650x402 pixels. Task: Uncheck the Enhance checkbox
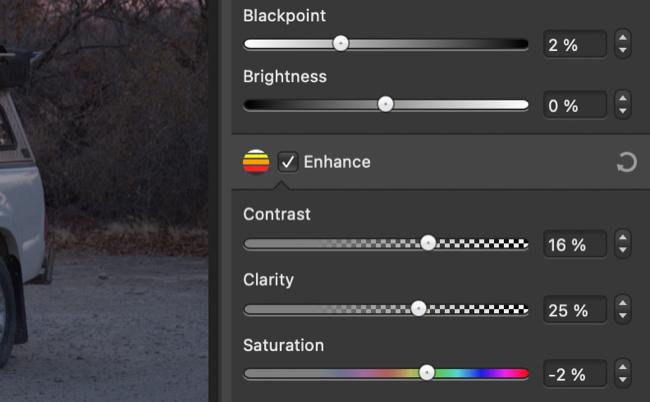288,161
